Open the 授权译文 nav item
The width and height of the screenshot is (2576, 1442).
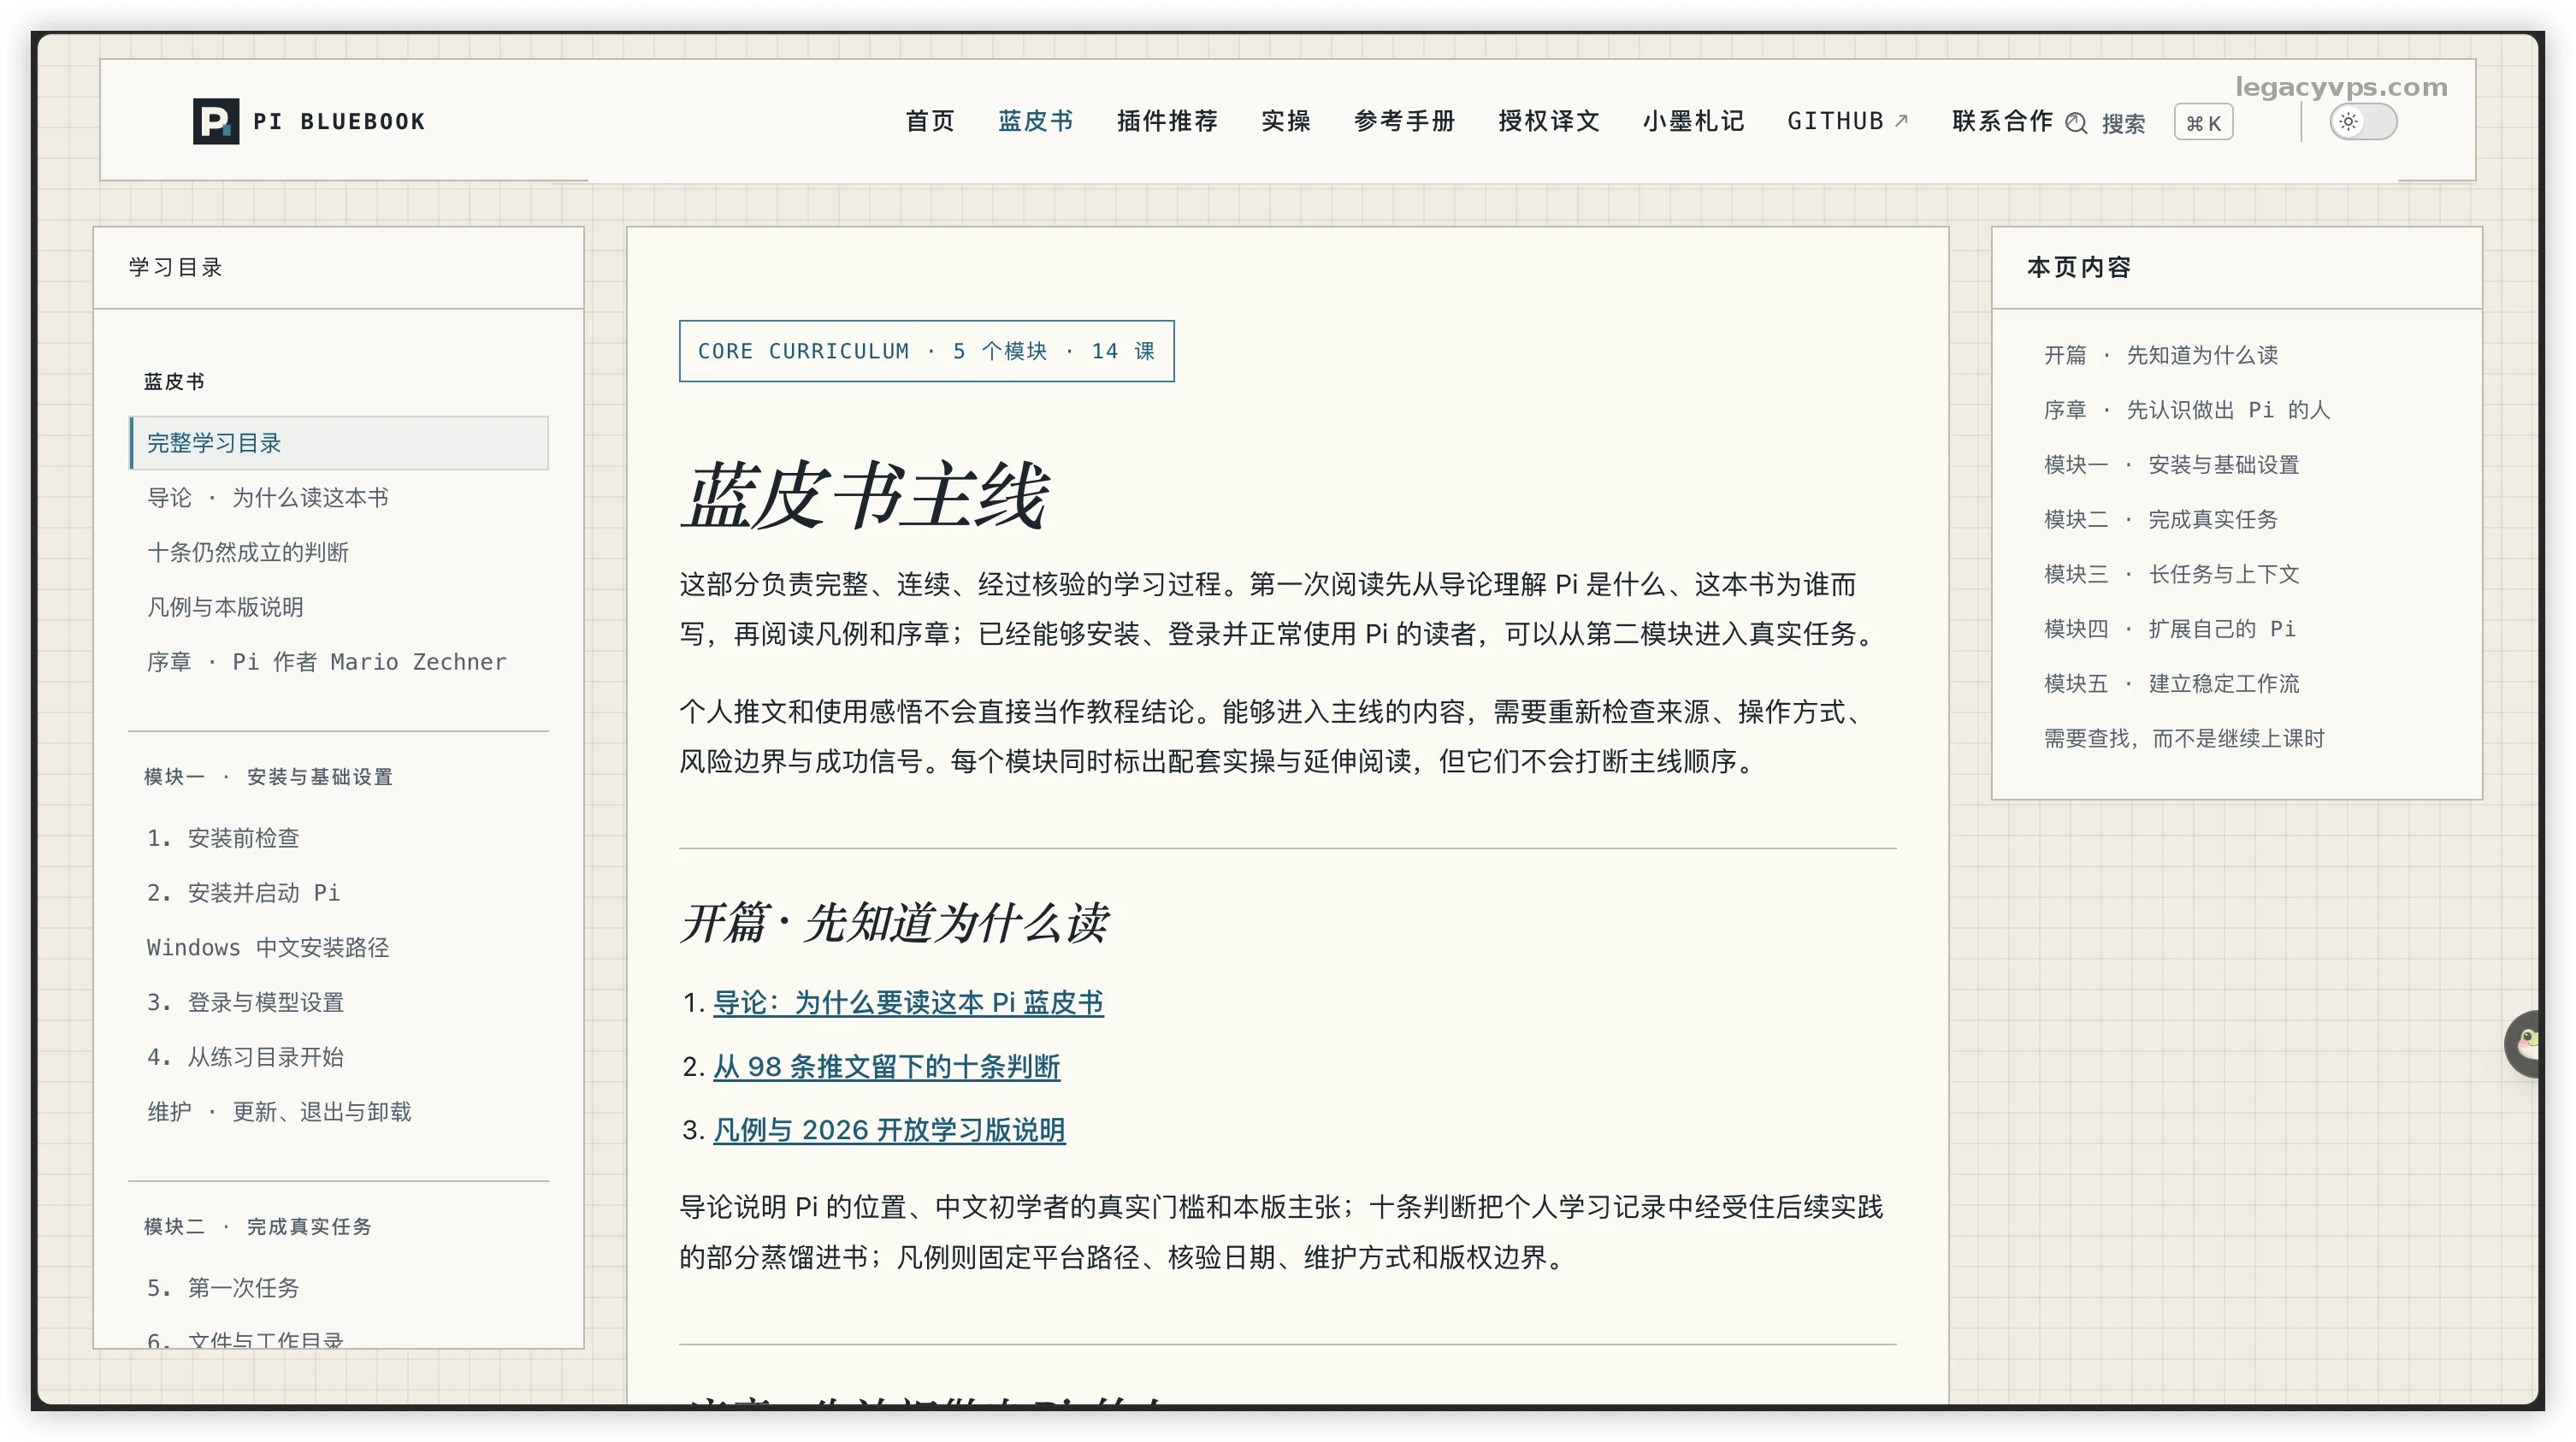(x=1549, y=121)
